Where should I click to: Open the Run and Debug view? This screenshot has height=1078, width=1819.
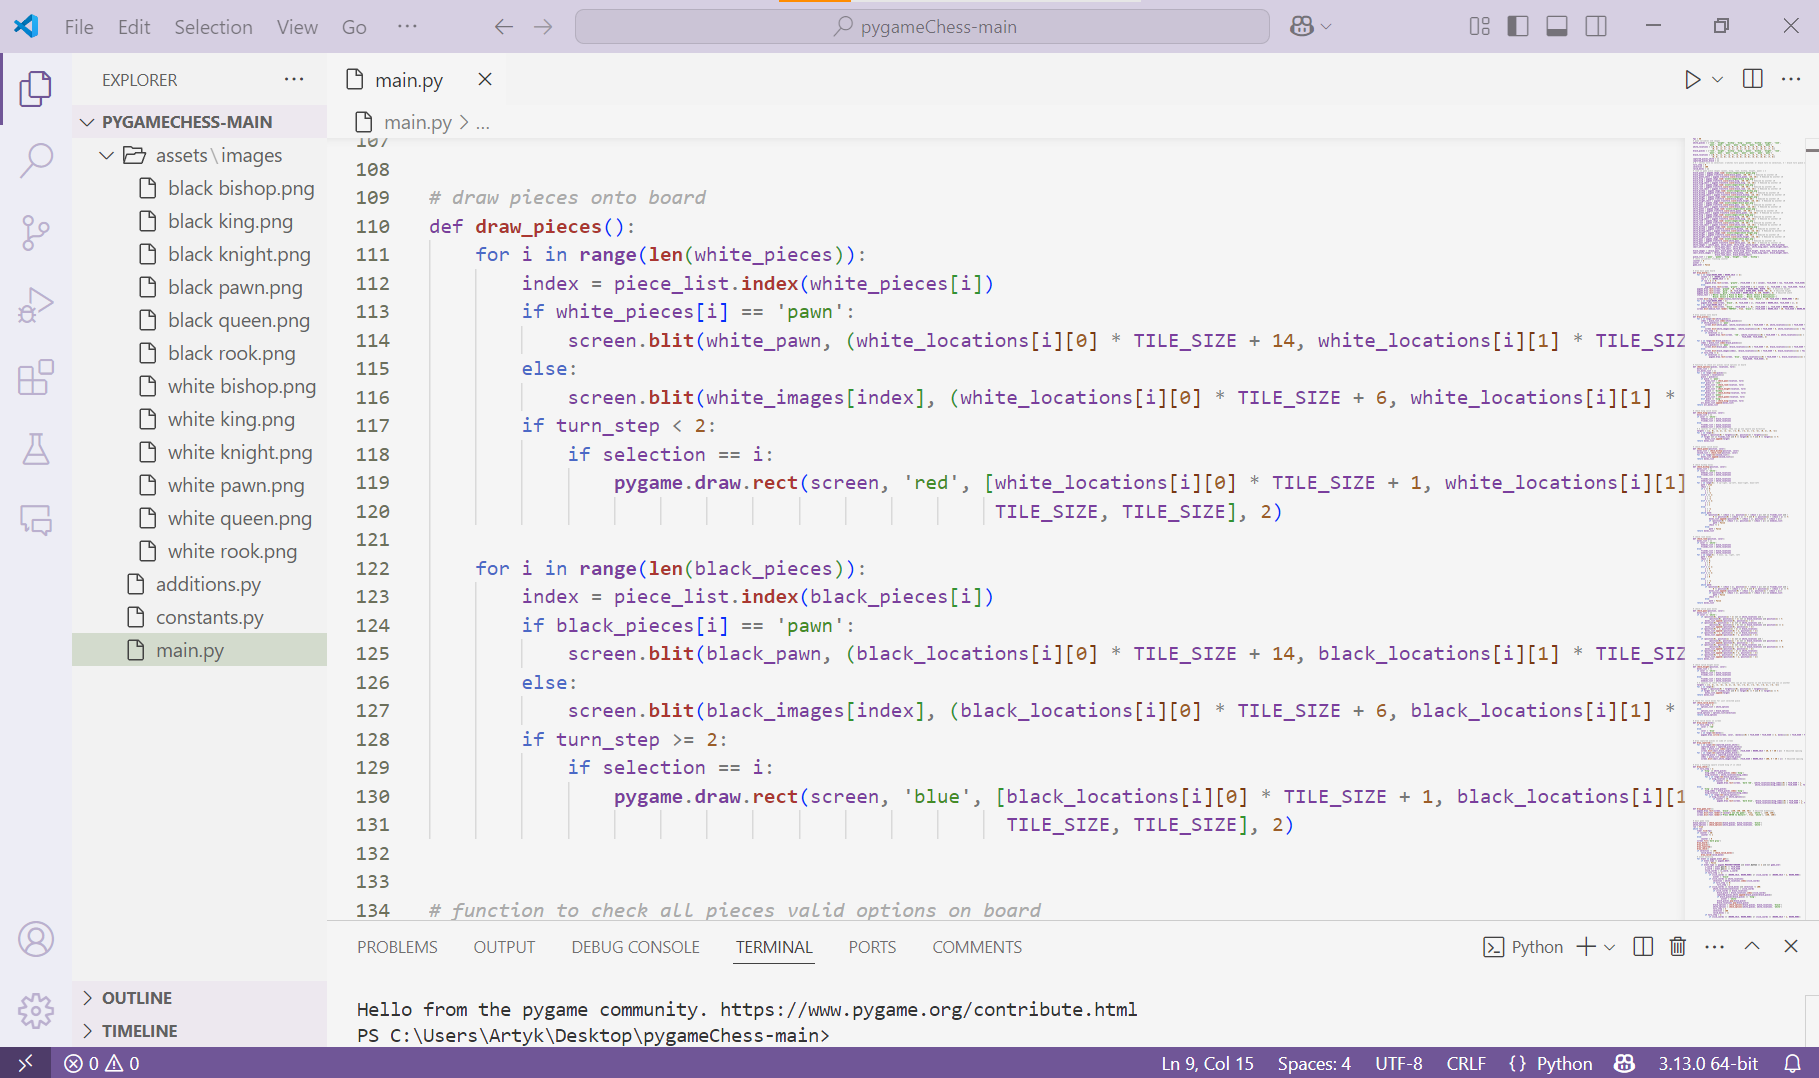36,305
